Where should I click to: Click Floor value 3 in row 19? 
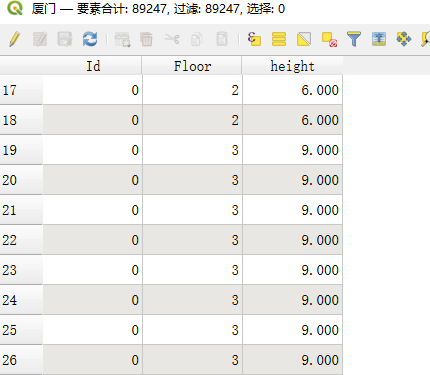(x=193, y=150)
